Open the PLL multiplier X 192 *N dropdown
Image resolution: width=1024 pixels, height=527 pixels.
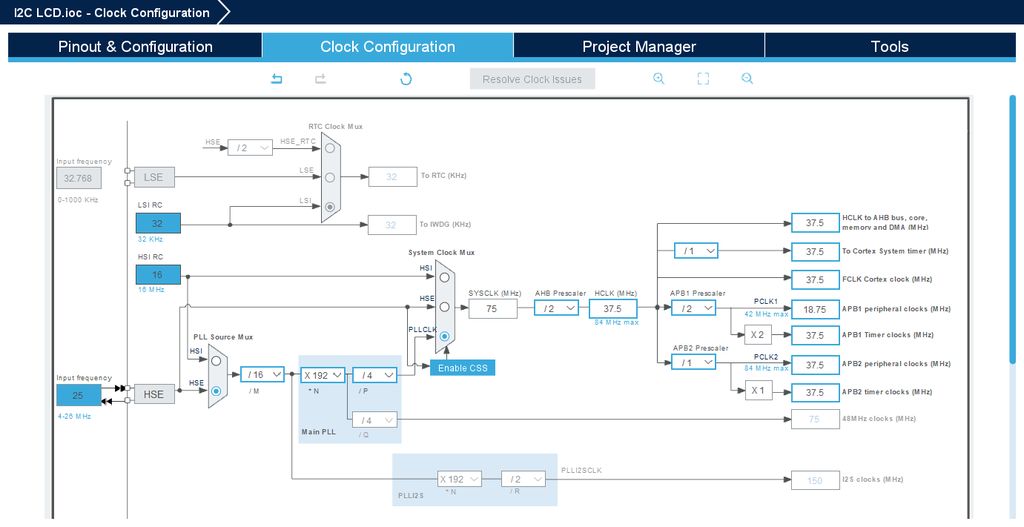[x=323, y=375]
